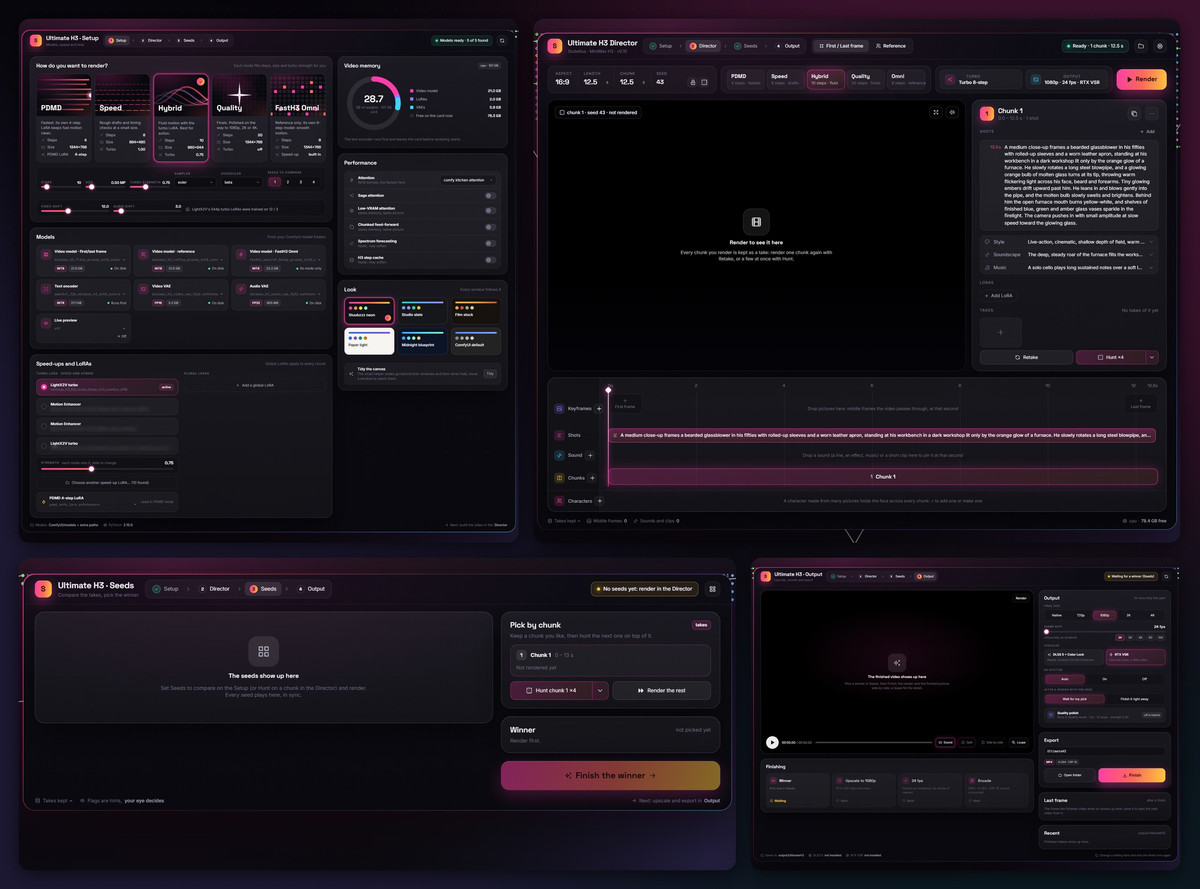This screenshot has height=889, width=1200.
Task: Turn on Low-VRAM attention switch
Action: [x=490, y=211]
